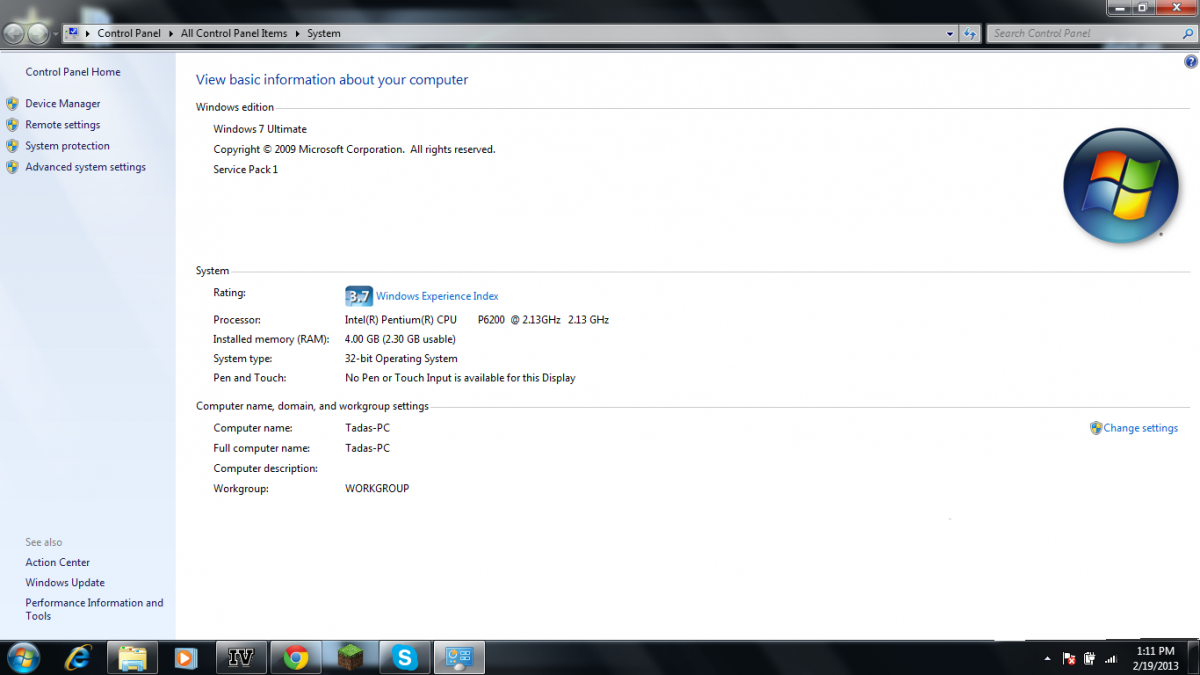Switch to Skype on the taskbar
Screen dimensions: 1200x675
click(405, 657)
